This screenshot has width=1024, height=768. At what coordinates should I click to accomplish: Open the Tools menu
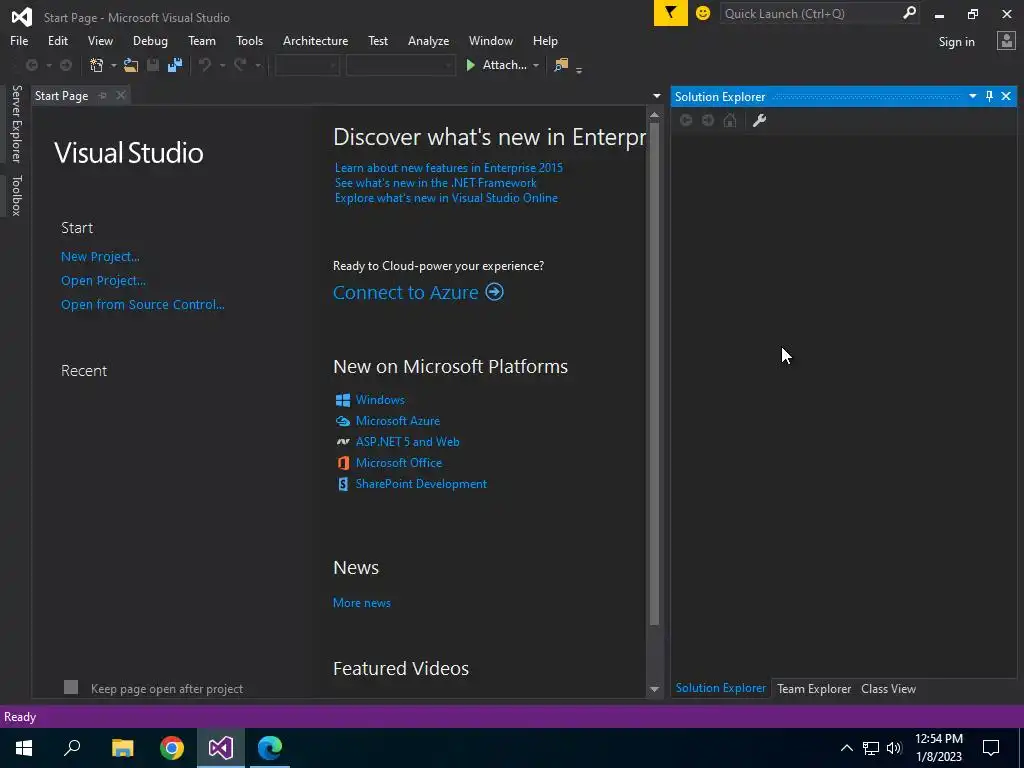point(249,40)
